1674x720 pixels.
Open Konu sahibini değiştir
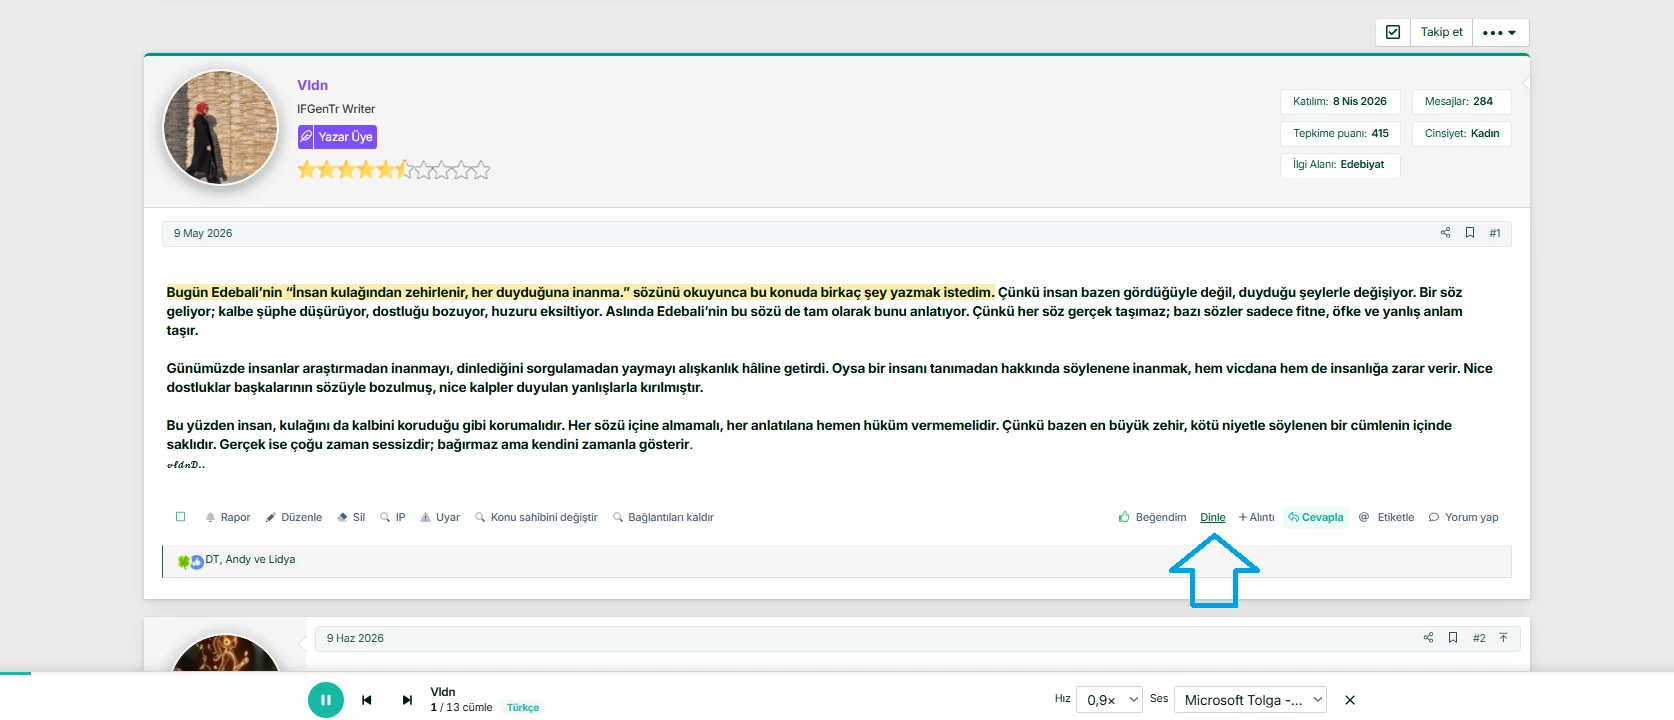536,517
